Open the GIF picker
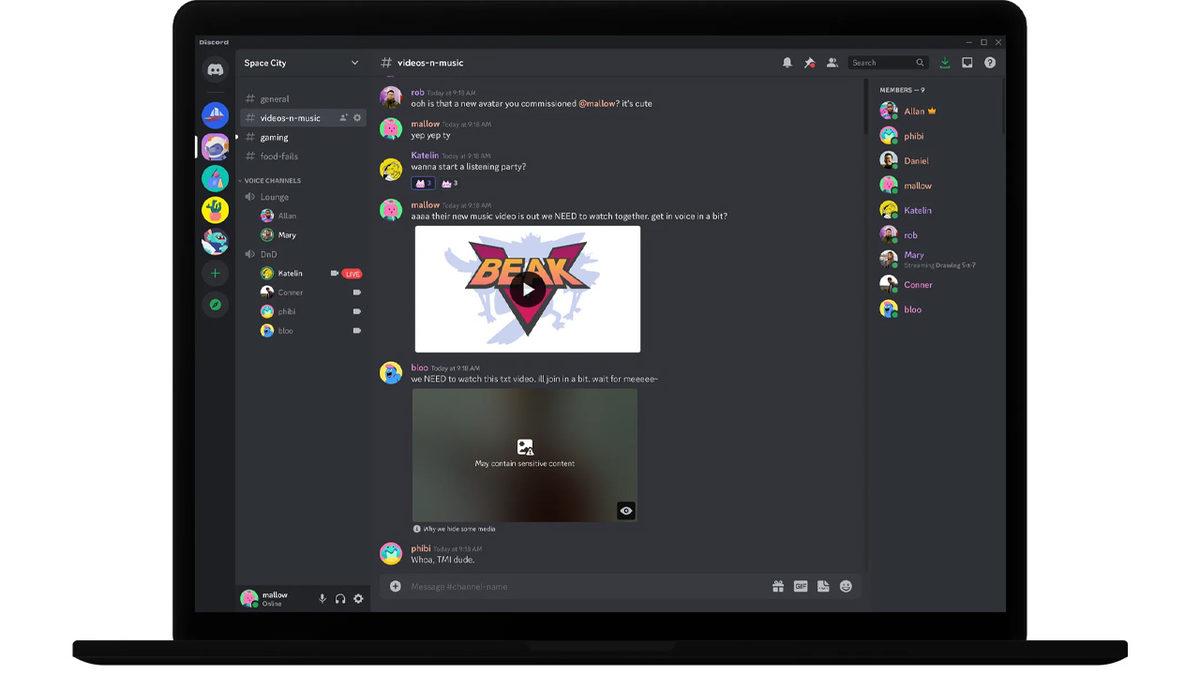The height and width of the screenshot is (675, 1200). 800,586
